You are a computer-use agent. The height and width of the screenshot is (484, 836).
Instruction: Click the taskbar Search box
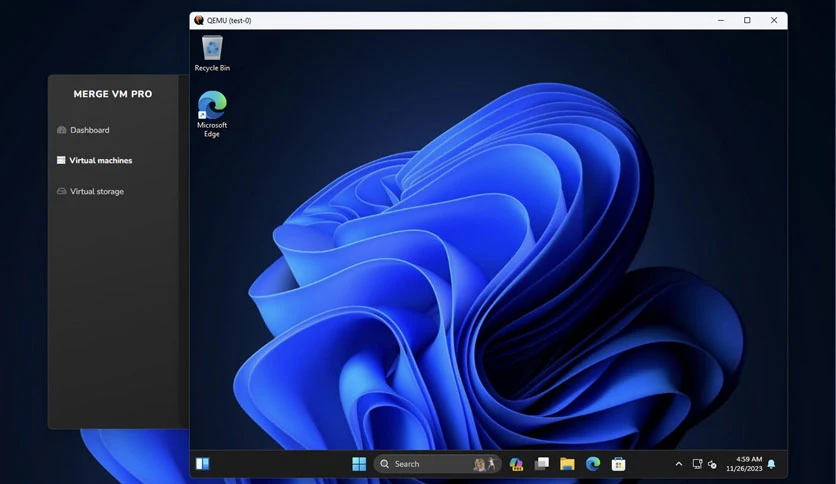(437, 464)
